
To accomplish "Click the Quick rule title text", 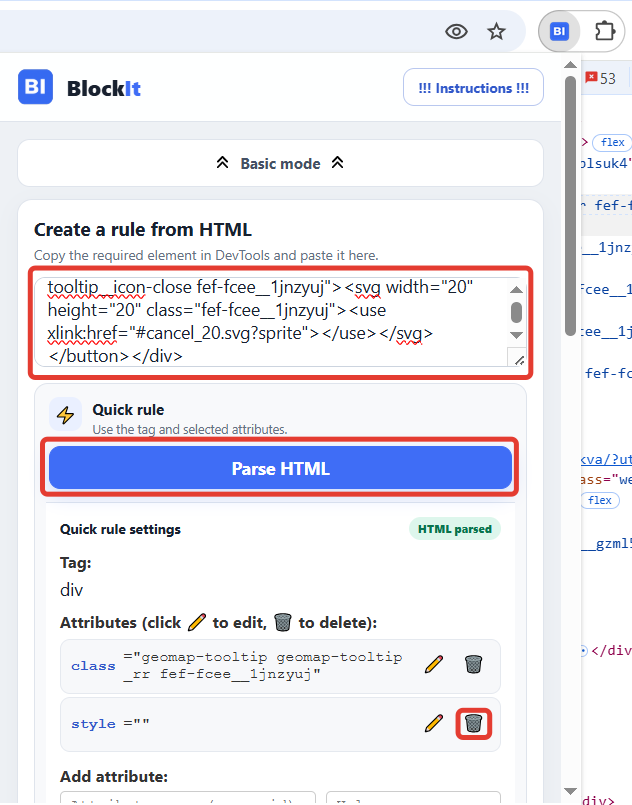I will pyautogui.click(x=128, y=410).
